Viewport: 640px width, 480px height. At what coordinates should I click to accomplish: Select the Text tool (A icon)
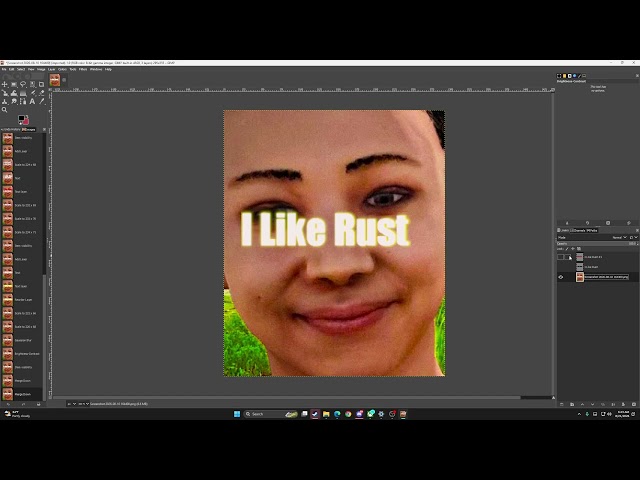pyautogui.click(x=32, y=101)
